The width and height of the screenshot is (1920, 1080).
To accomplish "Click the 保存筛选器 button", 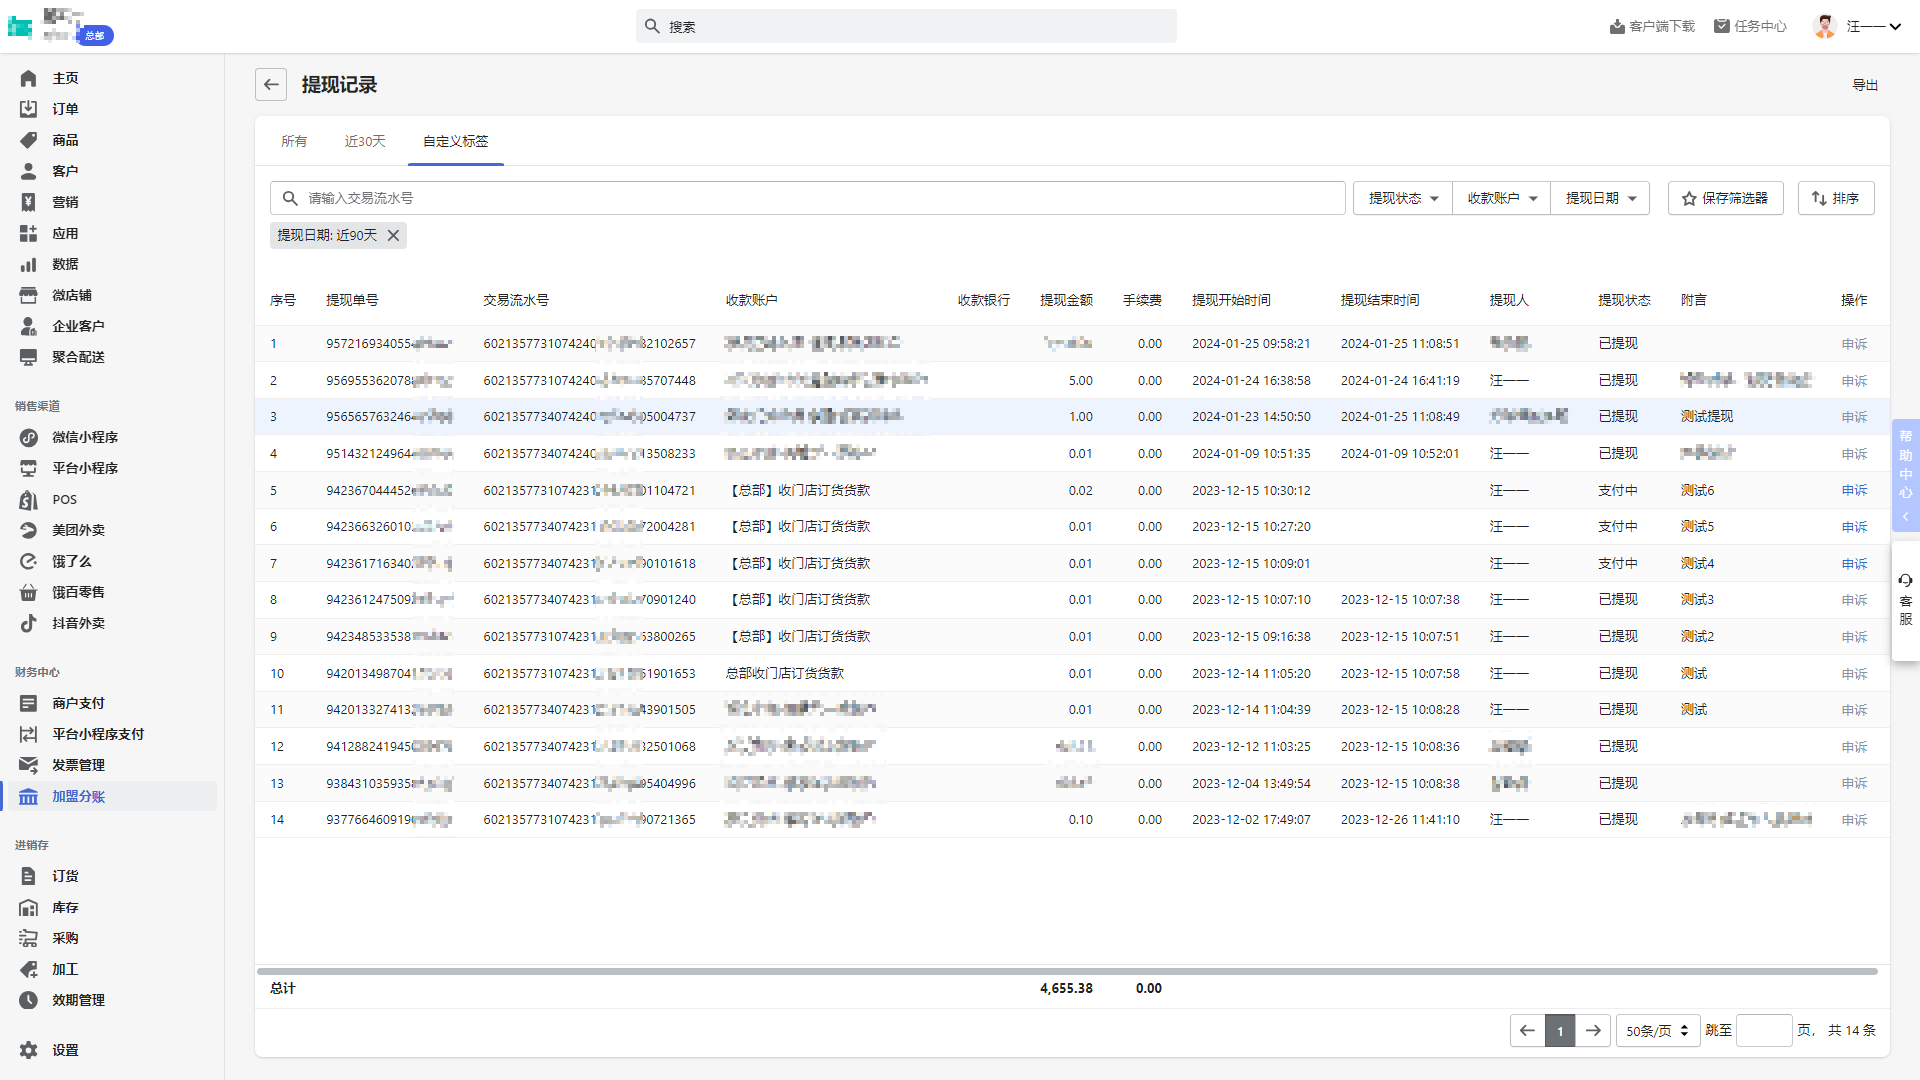I will [1725, 198].
